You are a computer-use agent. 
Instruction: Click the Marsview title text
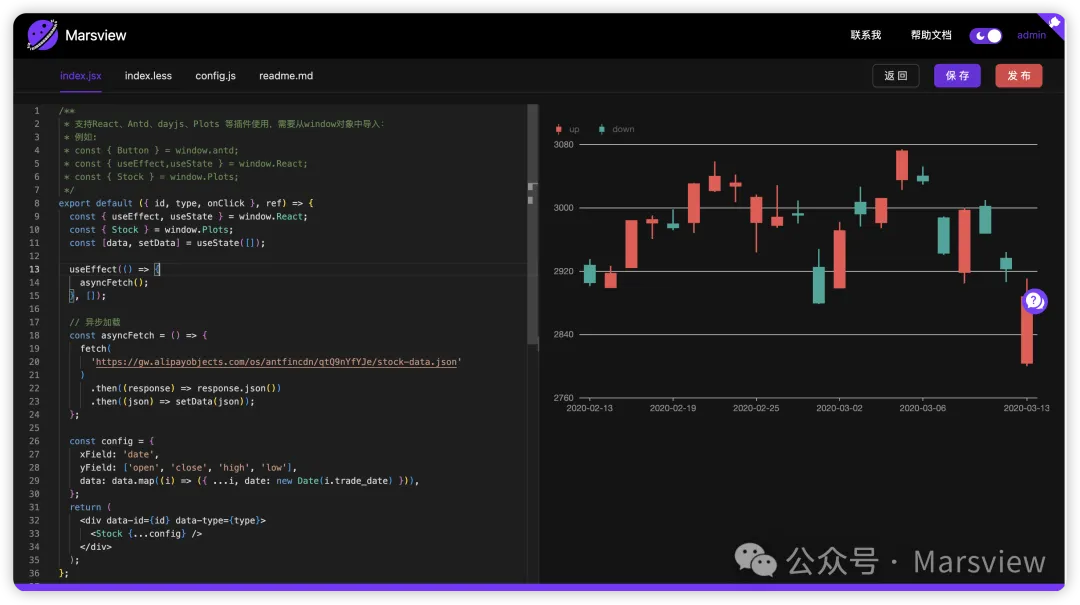click(96, 35)
